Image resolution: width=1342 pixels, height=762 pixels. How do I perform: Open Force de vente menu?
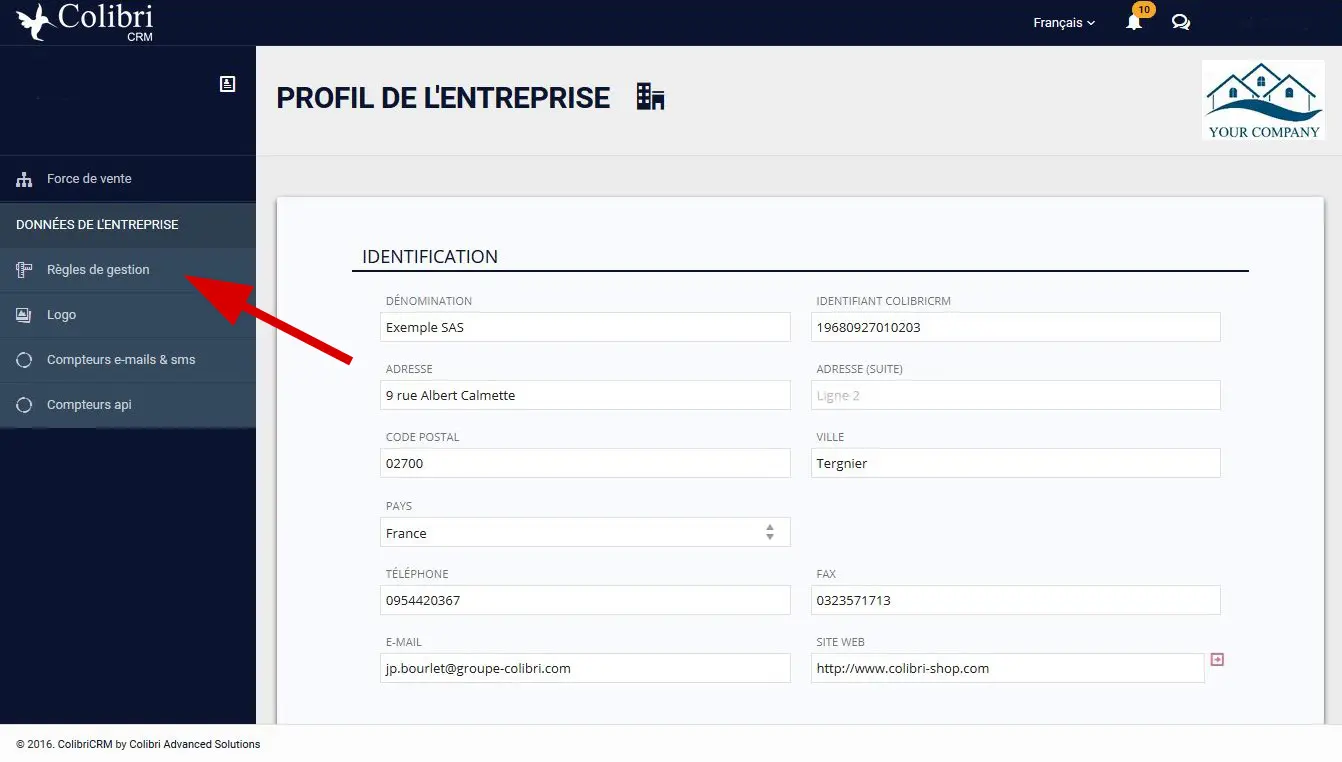click(x=128, y=179)
